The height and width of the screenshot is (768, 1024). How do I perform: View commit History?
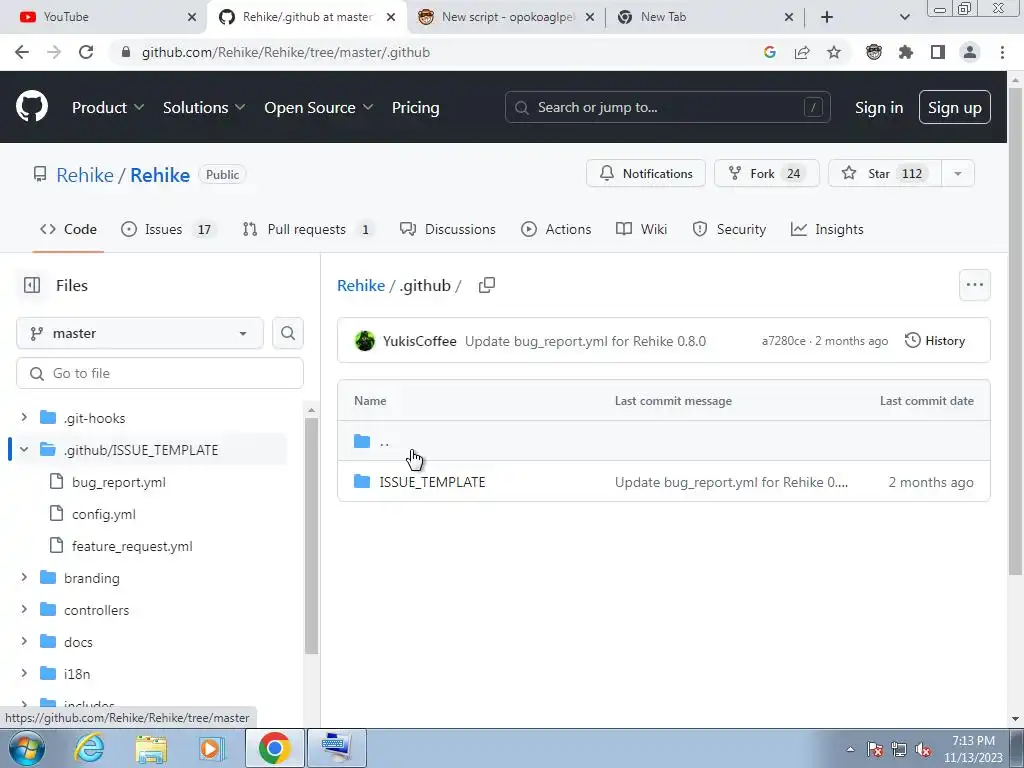pyautogui.click(x=935, y=341)
